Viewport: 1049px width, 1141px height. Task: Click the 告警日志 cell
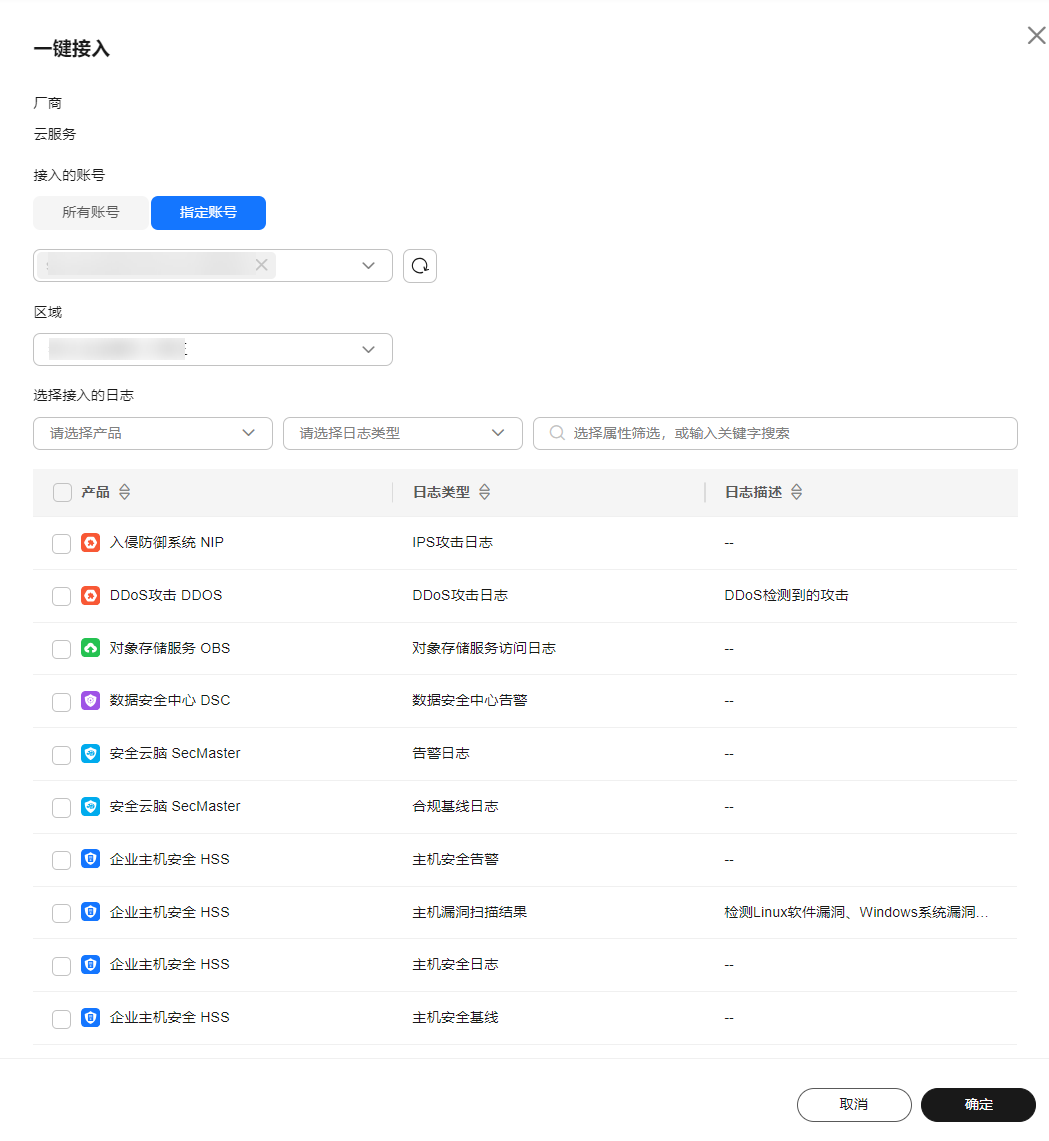[x=441, y=753]
